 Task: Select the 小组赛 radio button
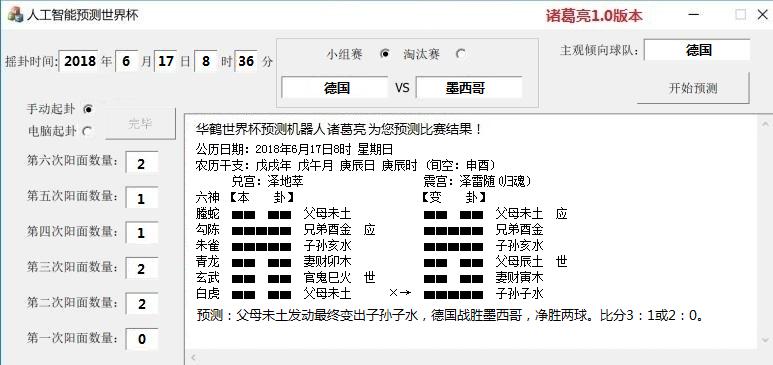click(385, 54)
